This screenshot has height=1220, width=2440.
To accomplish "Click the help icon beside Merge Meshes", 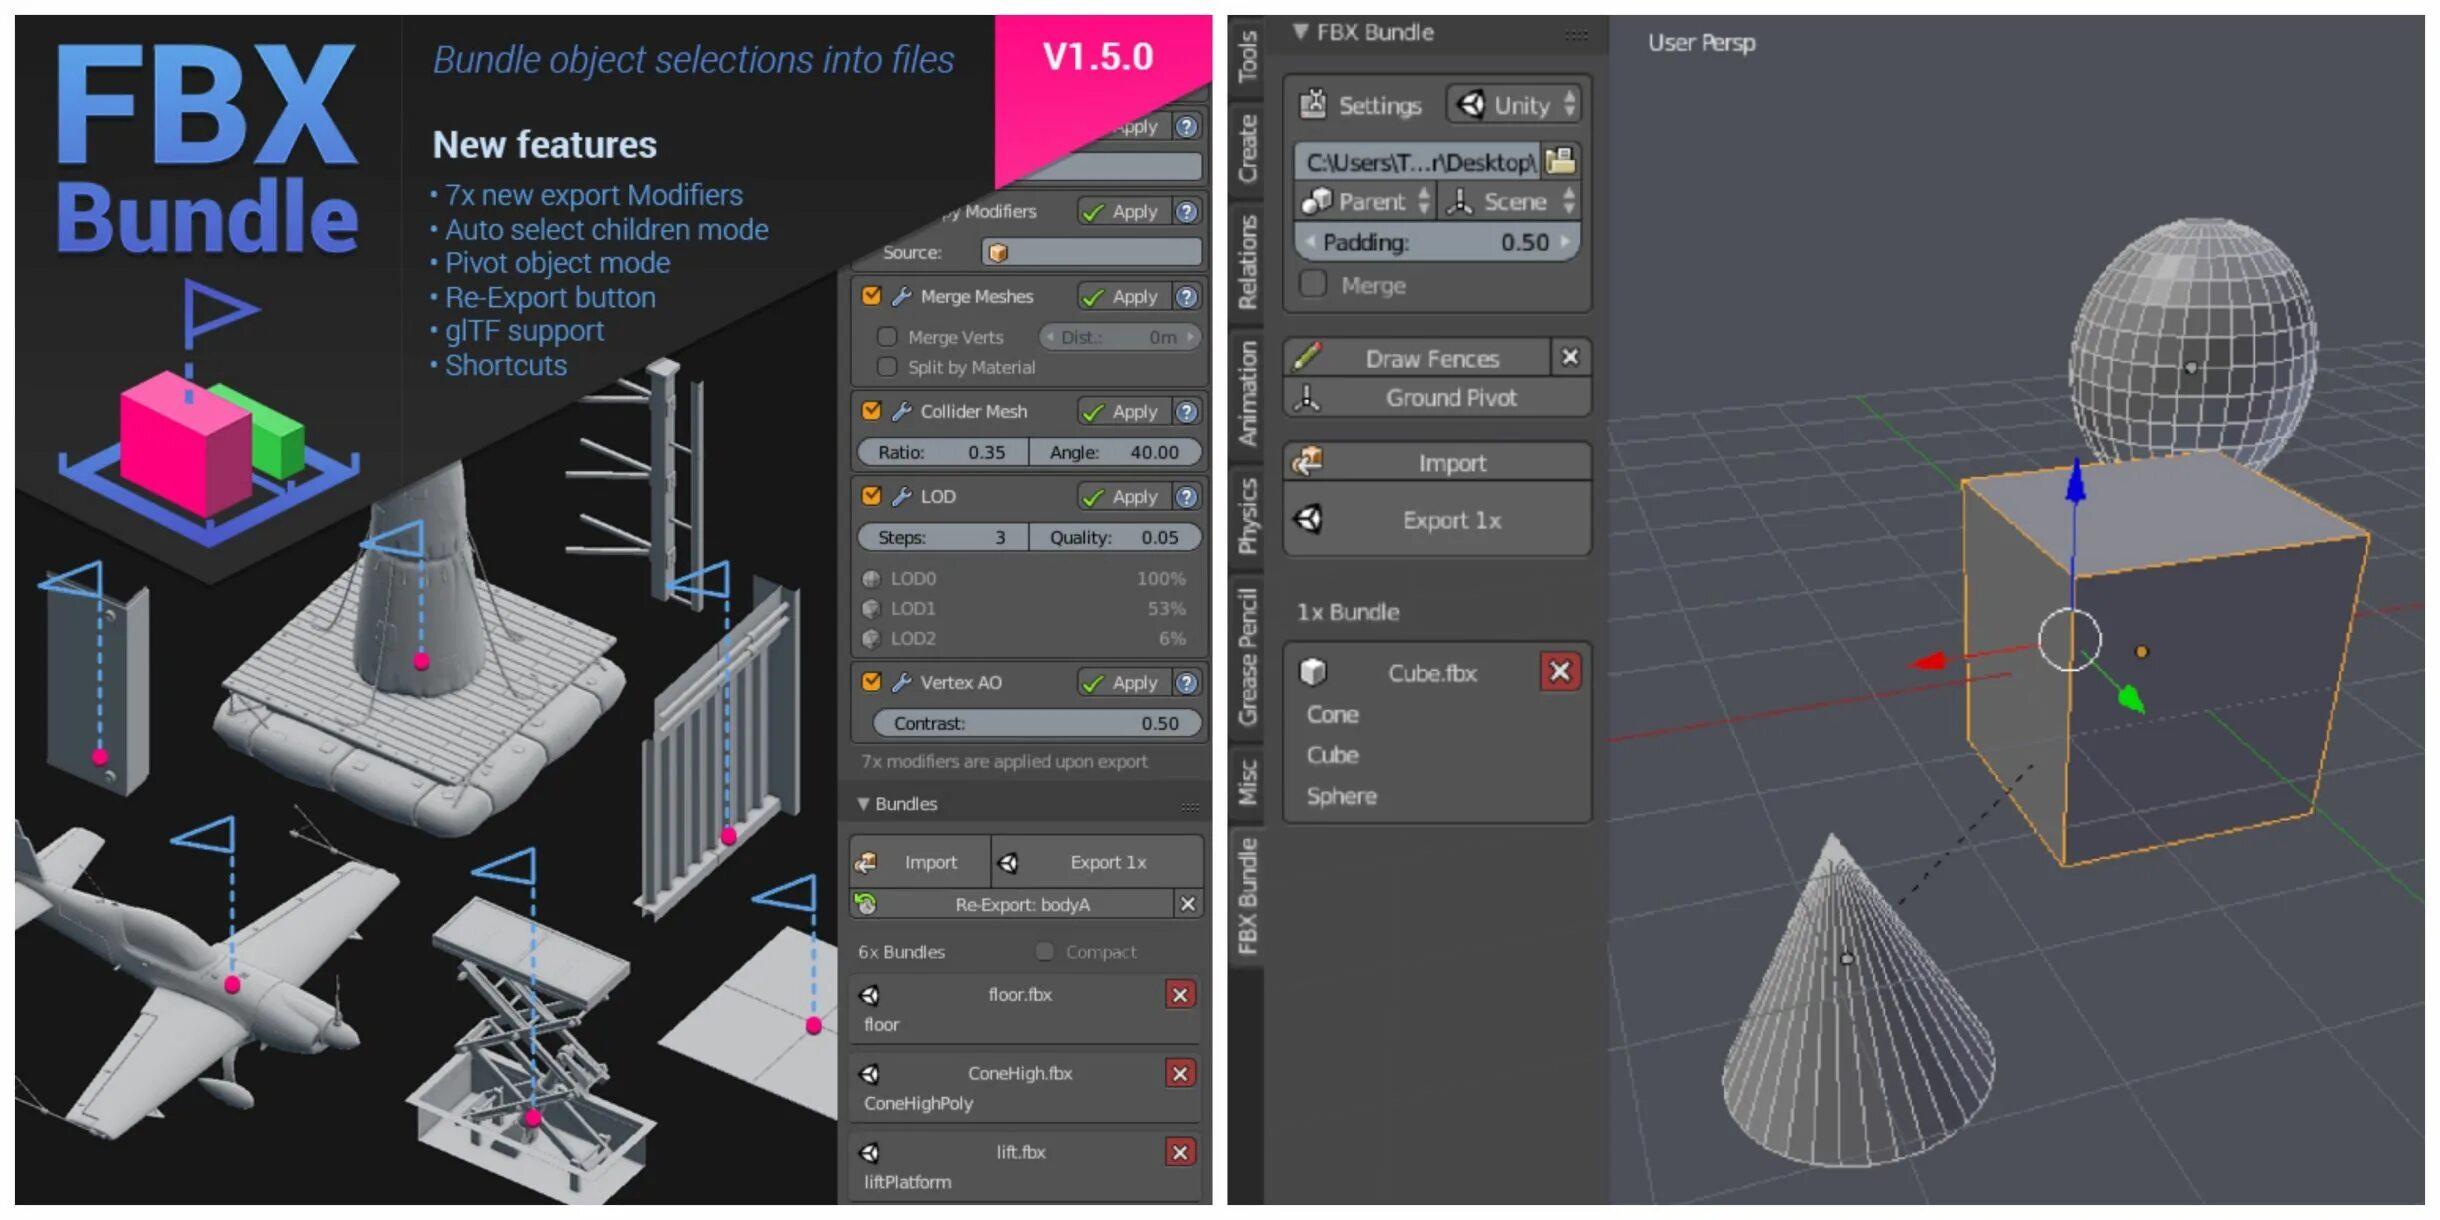I will tap(1186, 297).
